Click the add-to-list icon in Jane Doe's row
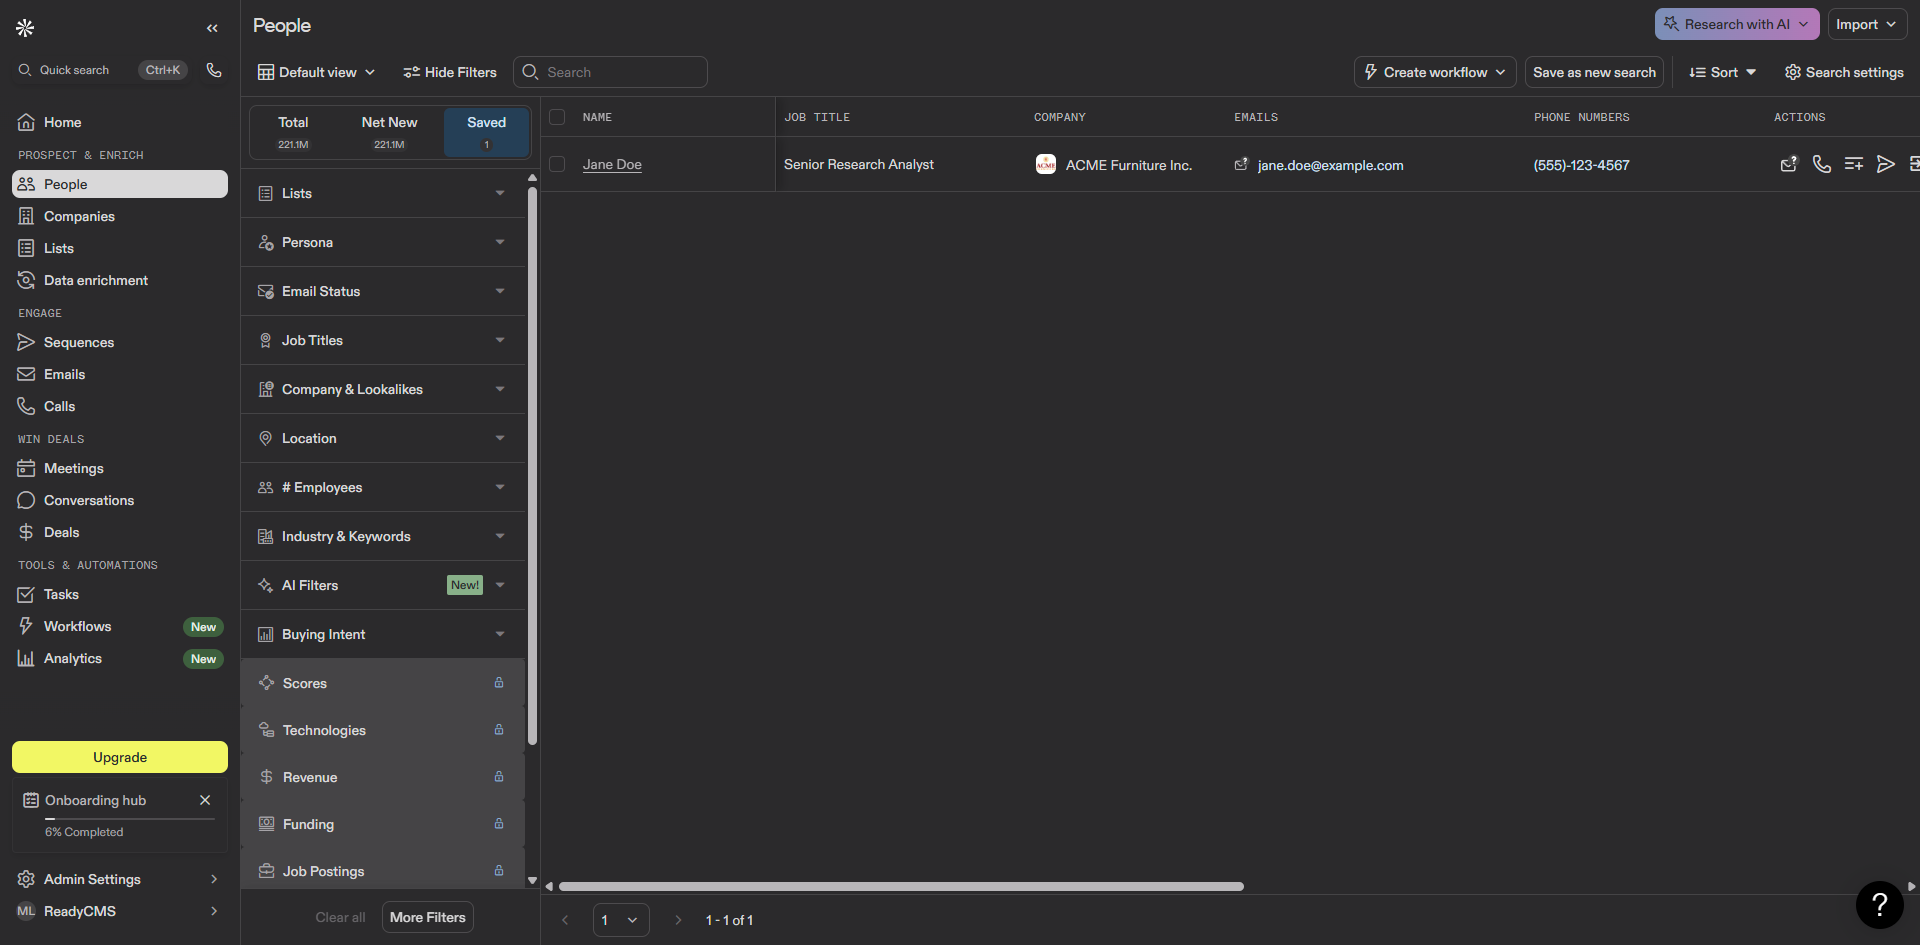This screenshot has width=1920, height=945. [1853, 164]
